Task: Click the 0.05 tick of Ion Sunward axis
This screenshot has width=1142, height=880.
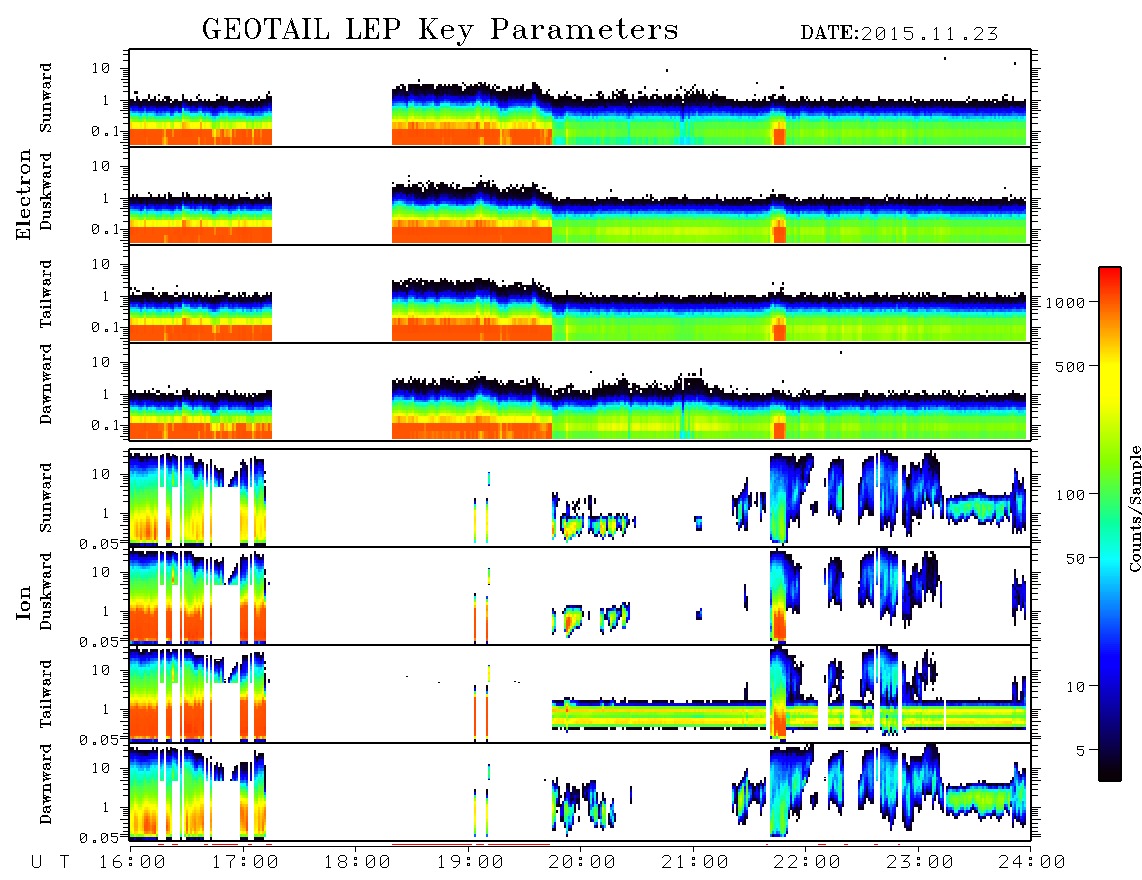Action: pyautogui.click(x=98, y=543)
